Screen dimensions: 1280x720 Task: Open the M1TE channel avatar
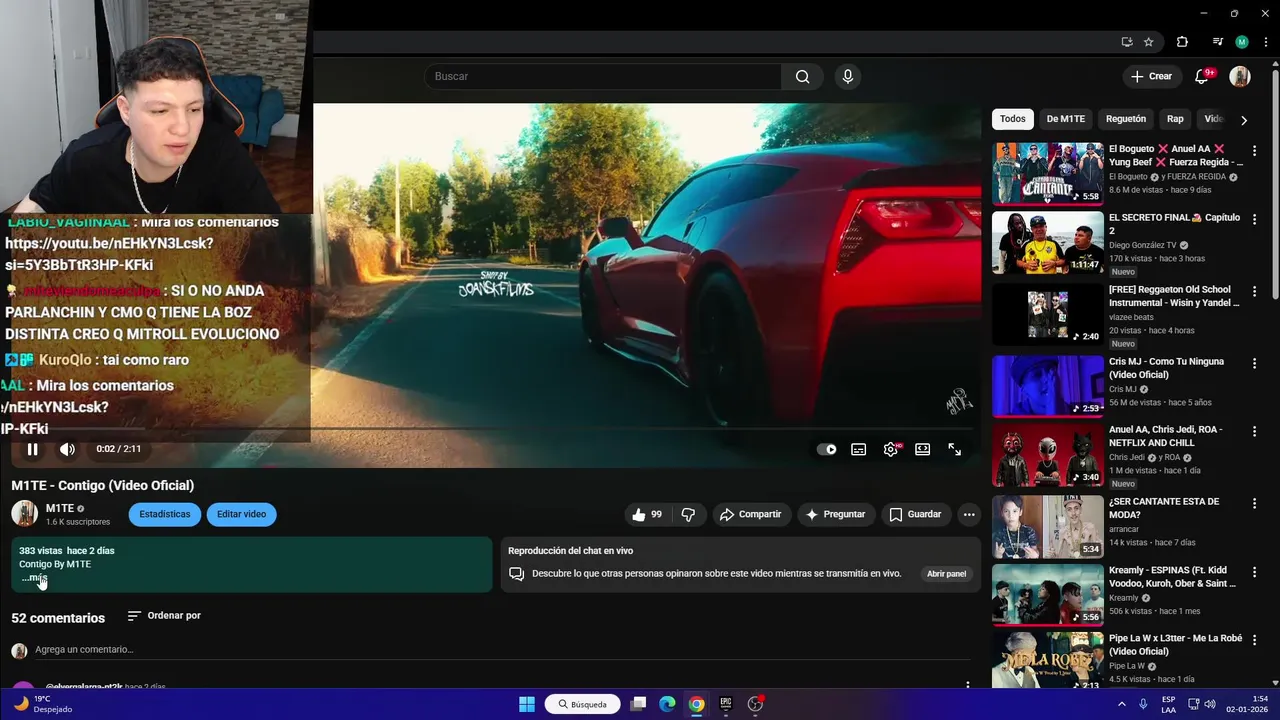pos(24,514)
